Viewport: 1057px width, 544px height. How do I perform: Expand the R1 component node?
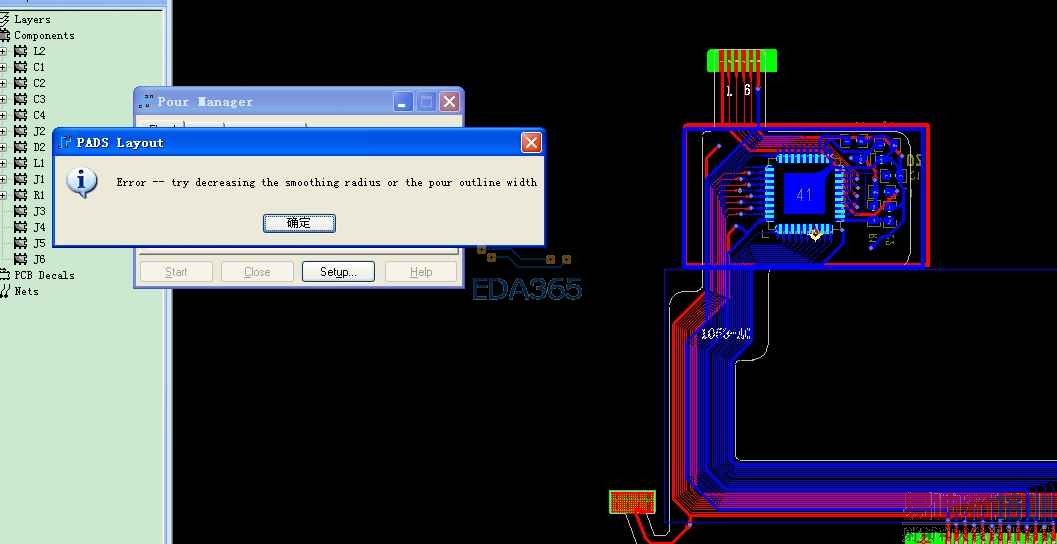pyautogui.click(x=3, y=195)
